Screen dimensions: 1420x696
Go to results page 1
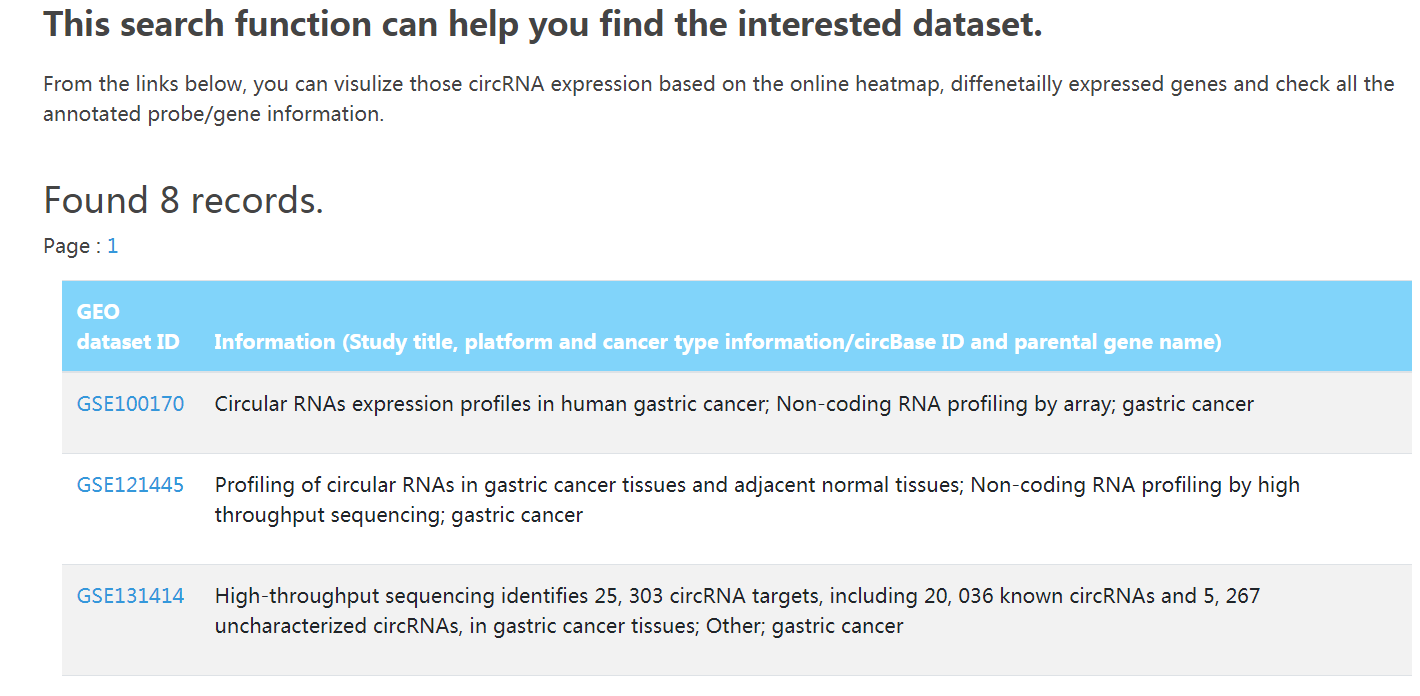(x=113, y=246)
